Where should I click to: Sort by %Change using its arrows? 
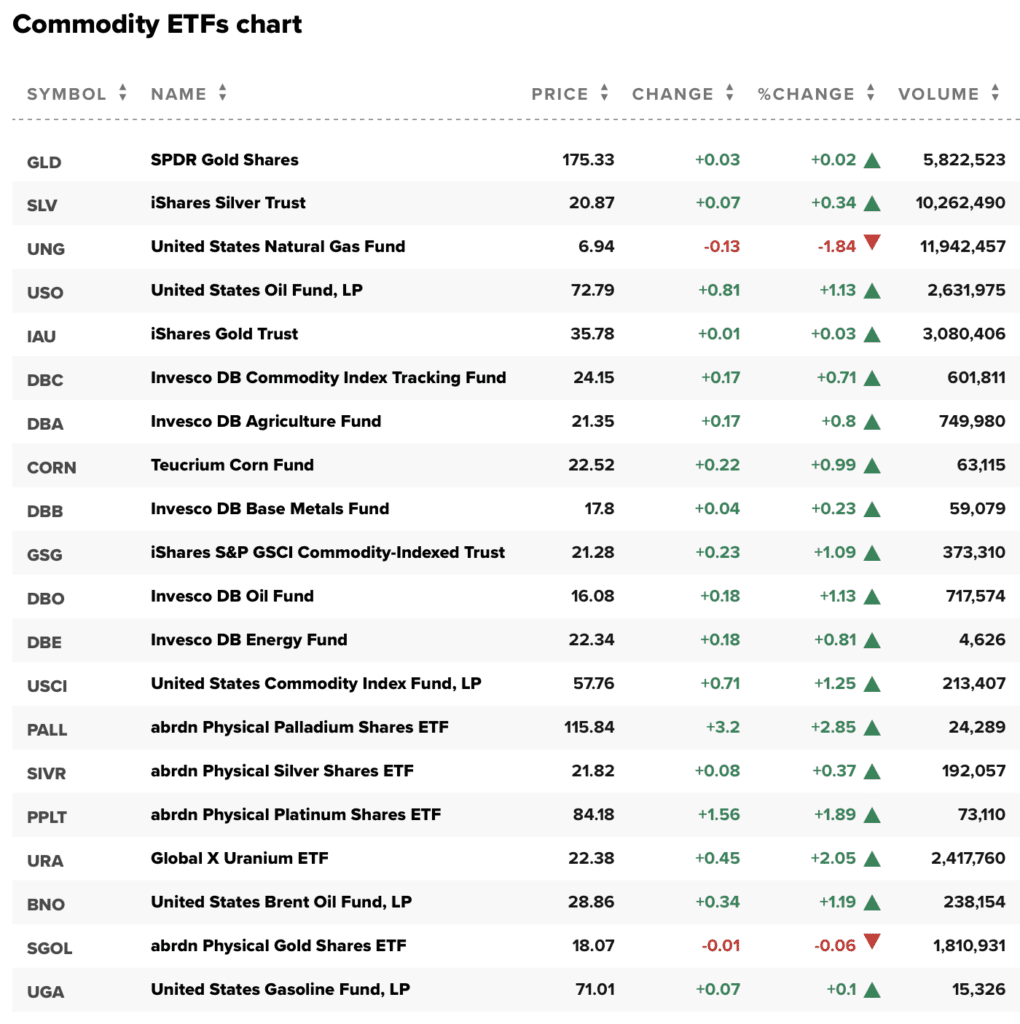pyautogui.click(x=871, y=93)
